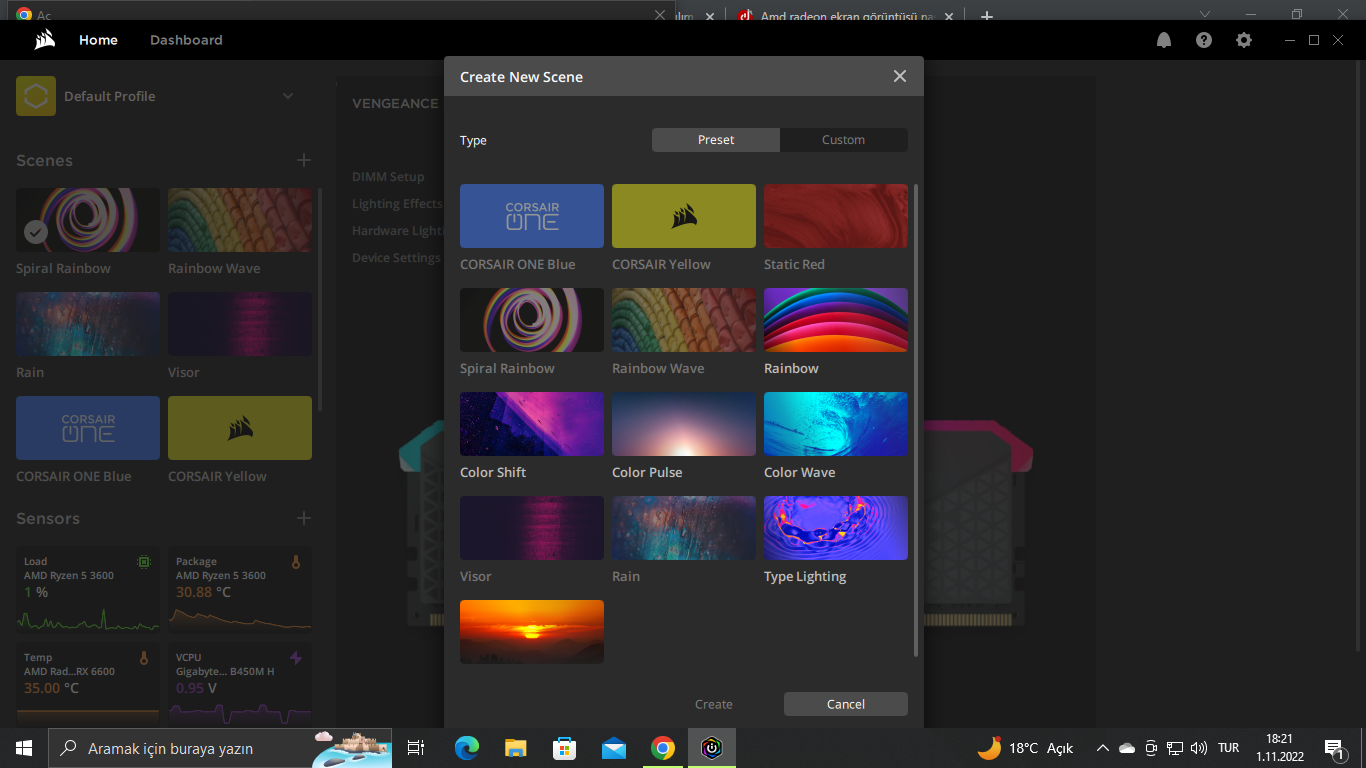Open the notifications bell icon
Image resolution: width=1366 pixels, height=768 pixels.
1164,40
